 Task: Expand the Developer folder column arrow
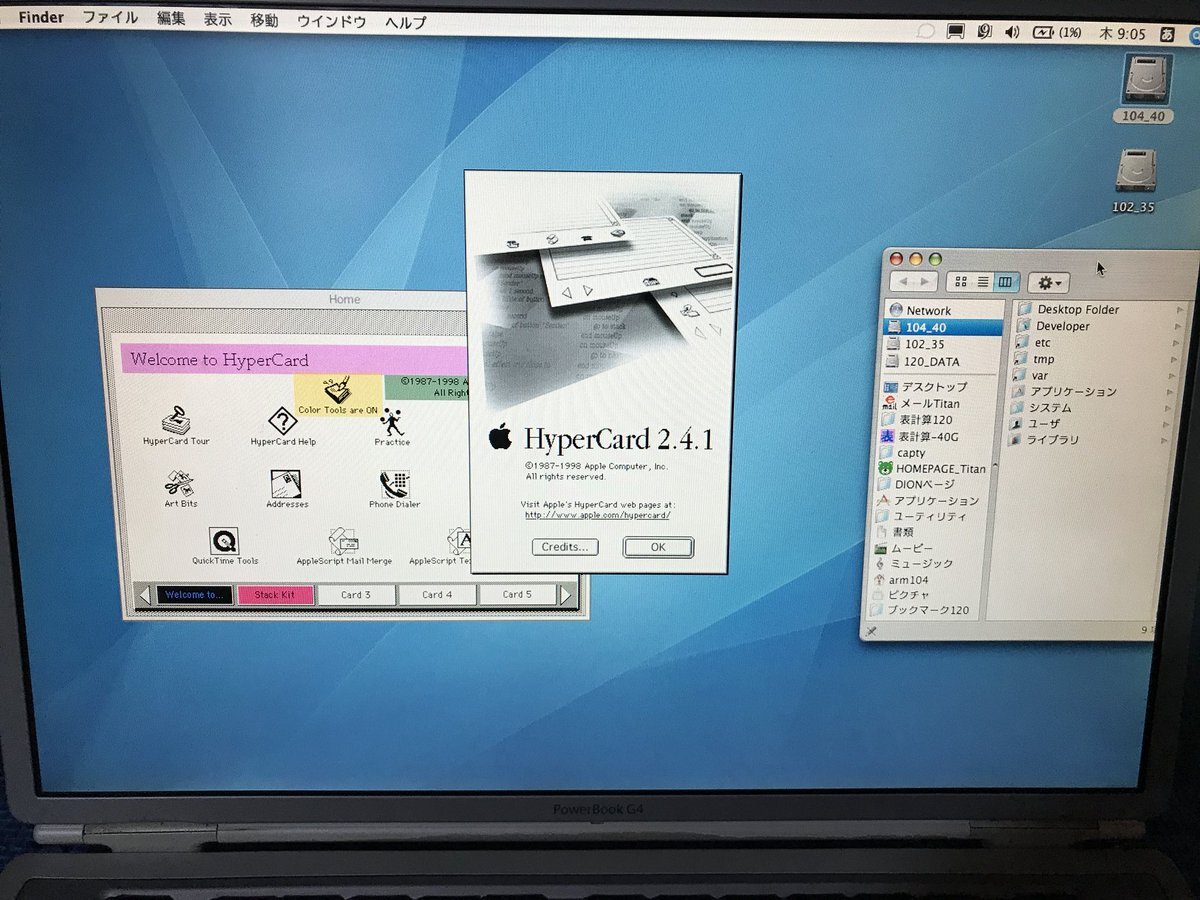(1179, 326)
